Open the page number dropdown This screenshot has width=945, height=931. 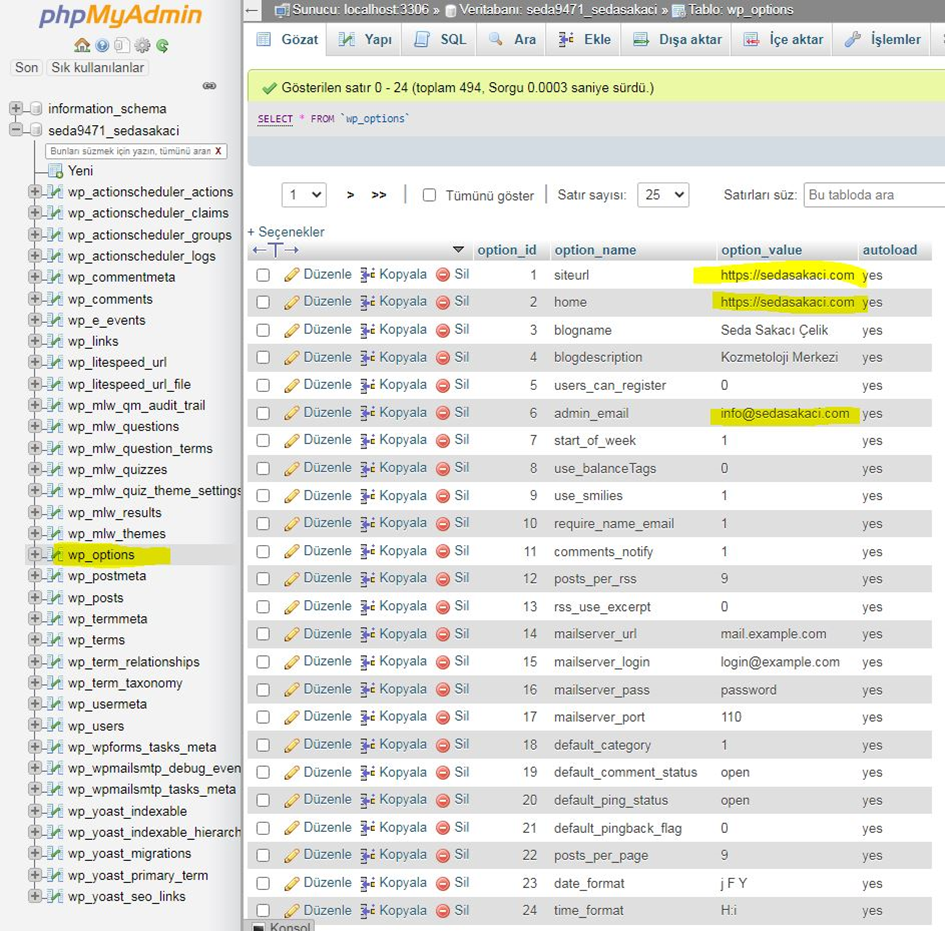tap(304, 195)
